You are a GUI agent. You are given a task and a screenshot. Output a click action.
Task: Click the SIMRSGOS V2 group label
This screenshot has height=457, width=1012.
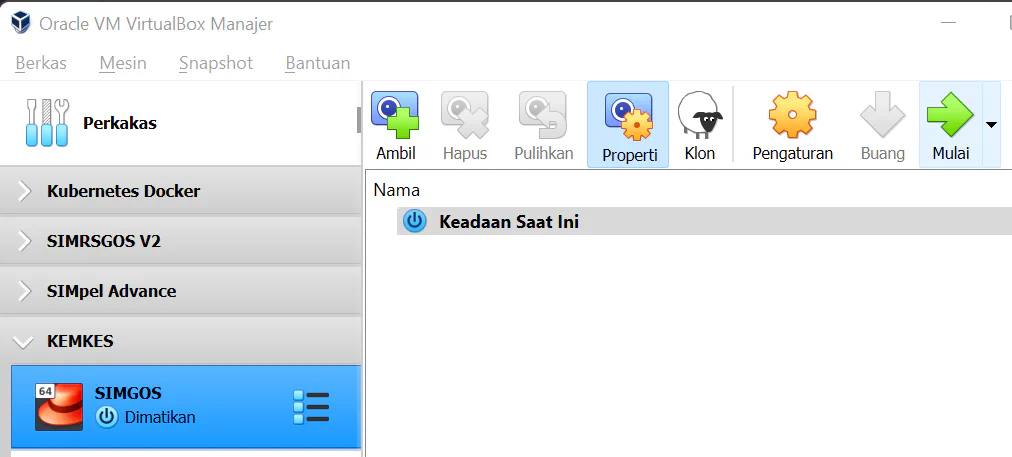click(104, 241)
